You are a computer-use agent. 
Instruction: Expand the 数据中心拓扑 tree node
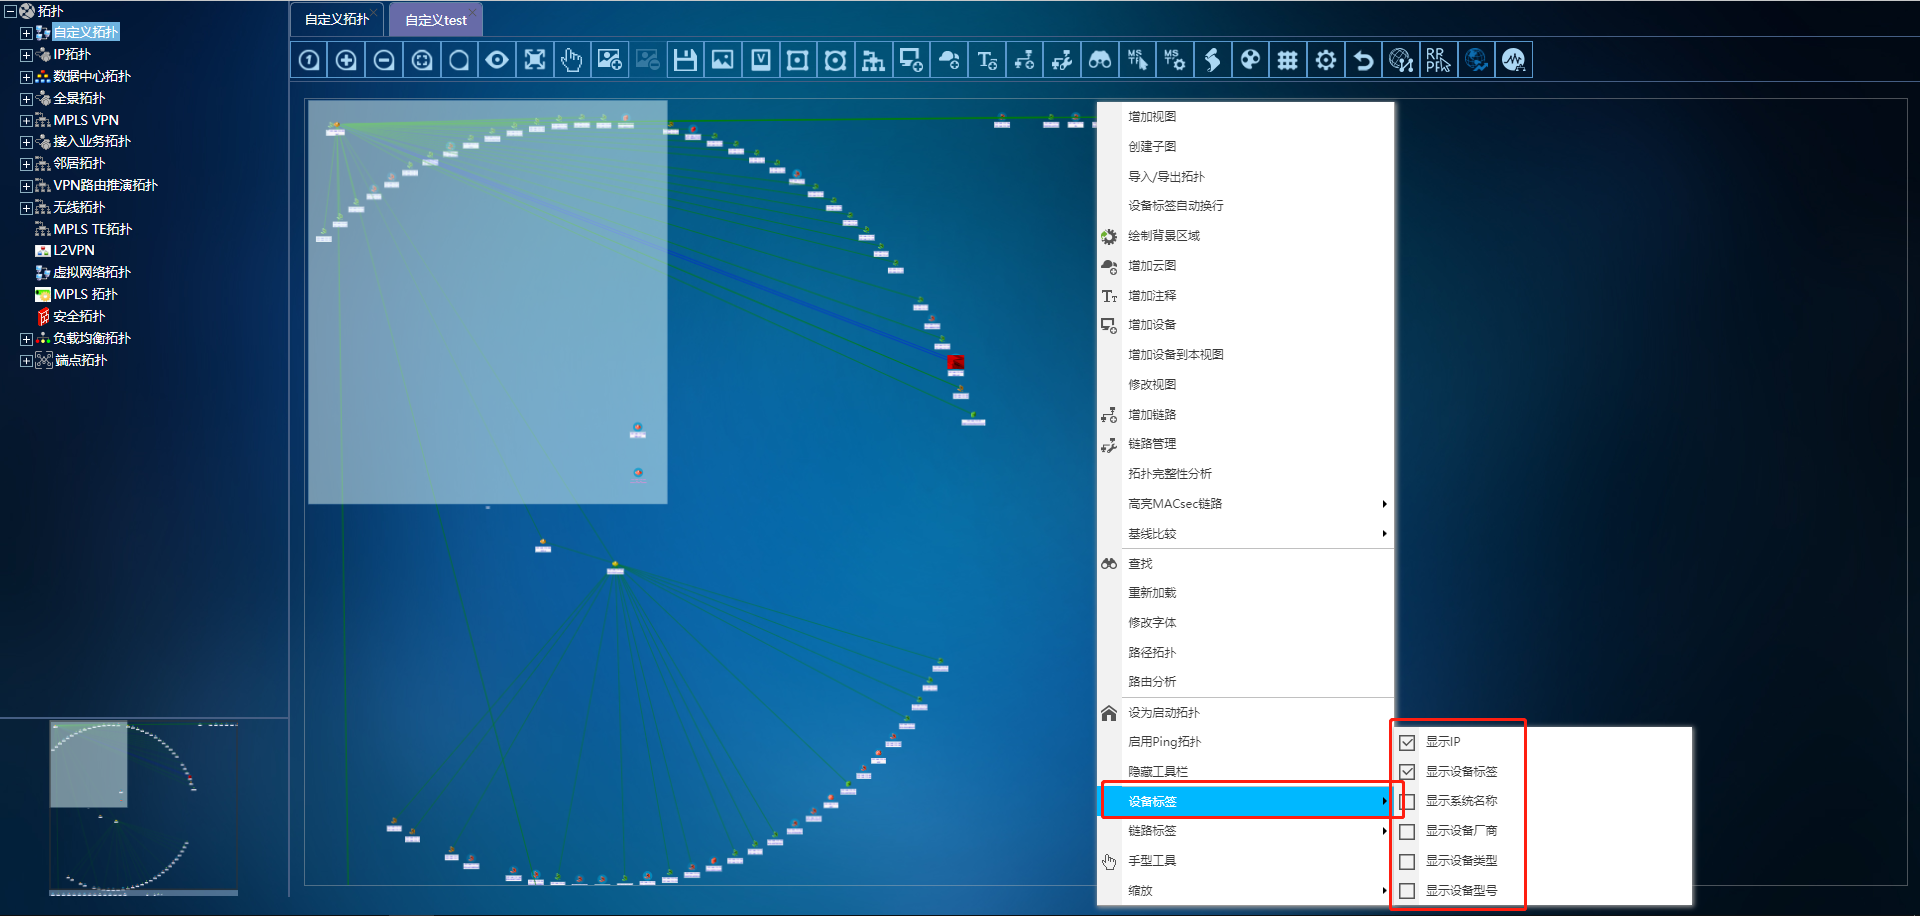point(26,77)
